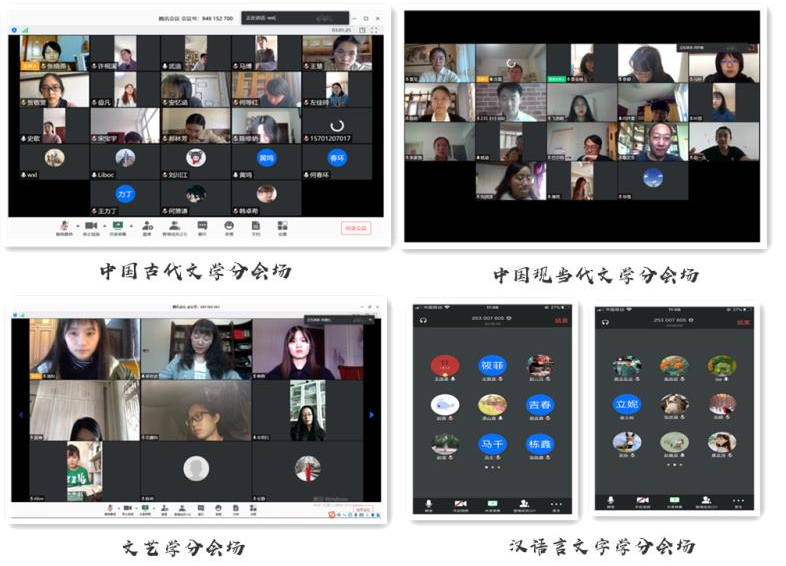Click the mute microphone icon in ancient literature meeting
Screen dimensions: 786x566
pos(65,226)
